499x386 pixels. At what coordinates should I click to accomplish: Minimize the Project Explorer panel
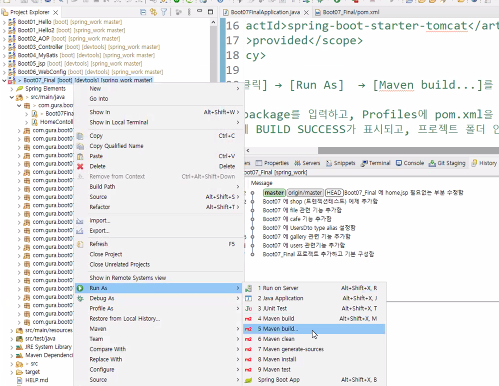tap(200, 11)
